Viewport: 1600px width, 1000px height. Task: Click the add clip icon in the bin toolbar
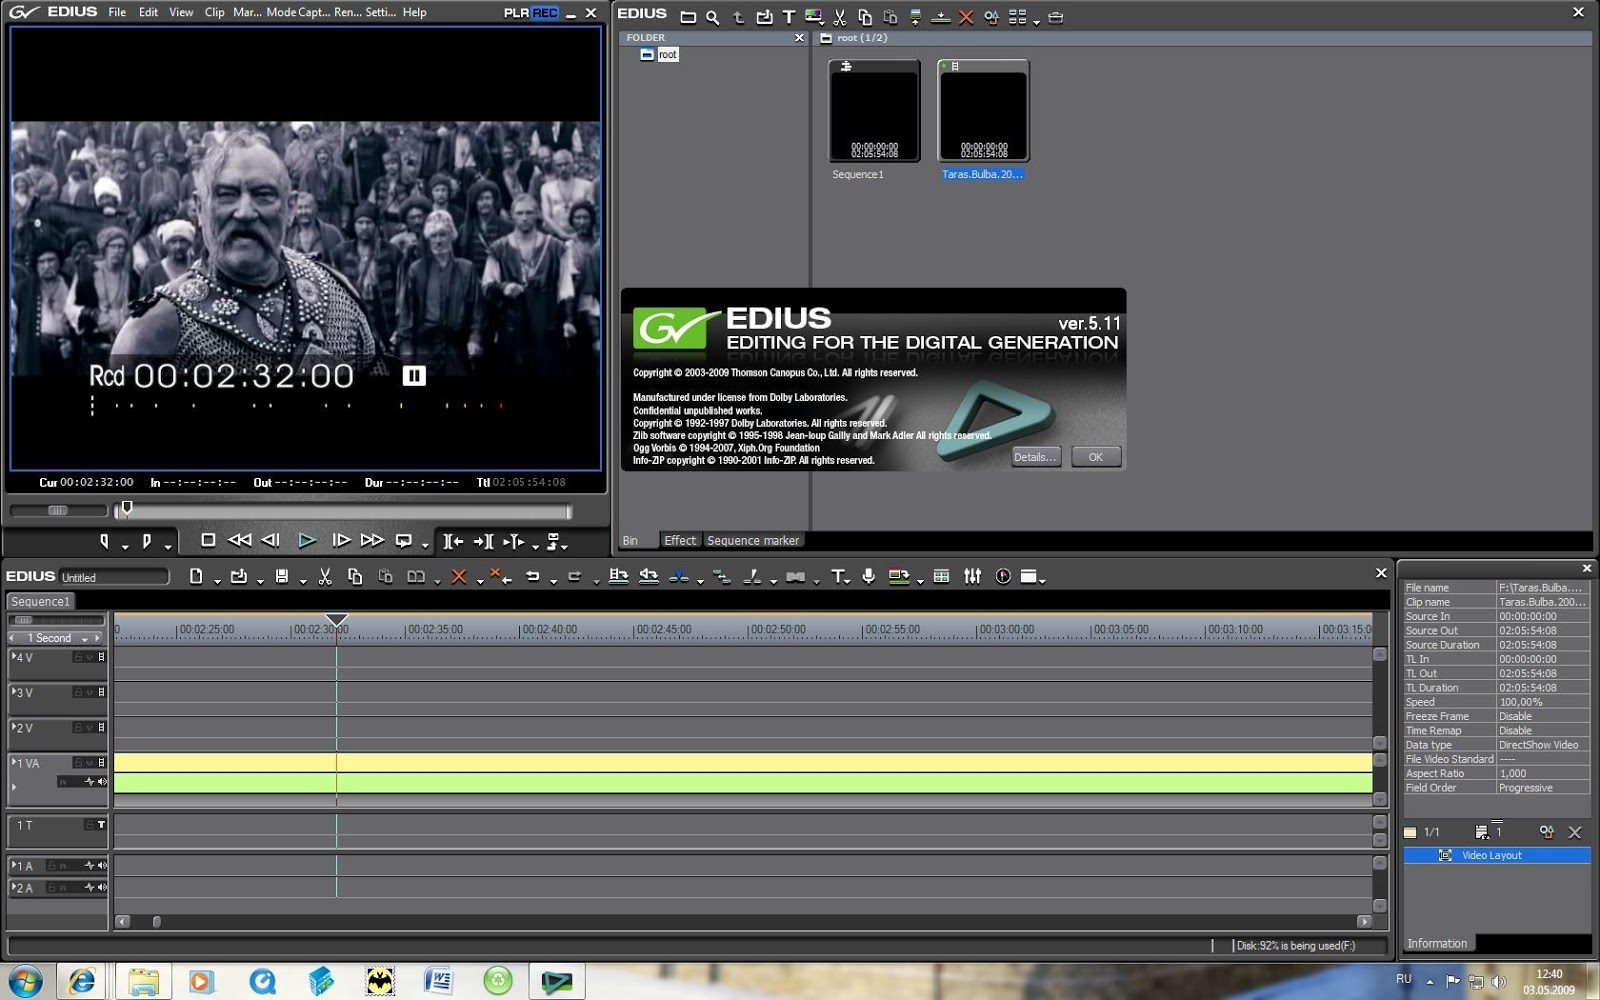(764, 17)
